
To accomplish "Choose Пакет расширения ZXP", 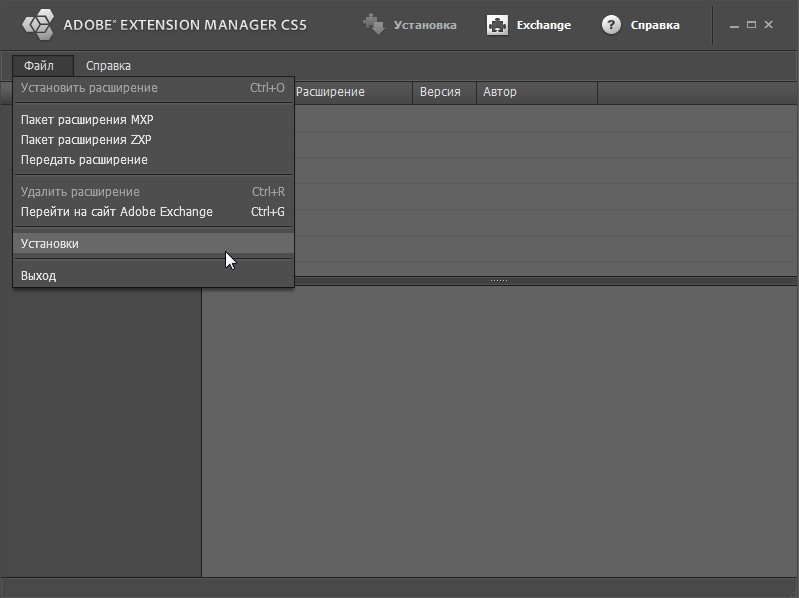I will coord(153,140).
